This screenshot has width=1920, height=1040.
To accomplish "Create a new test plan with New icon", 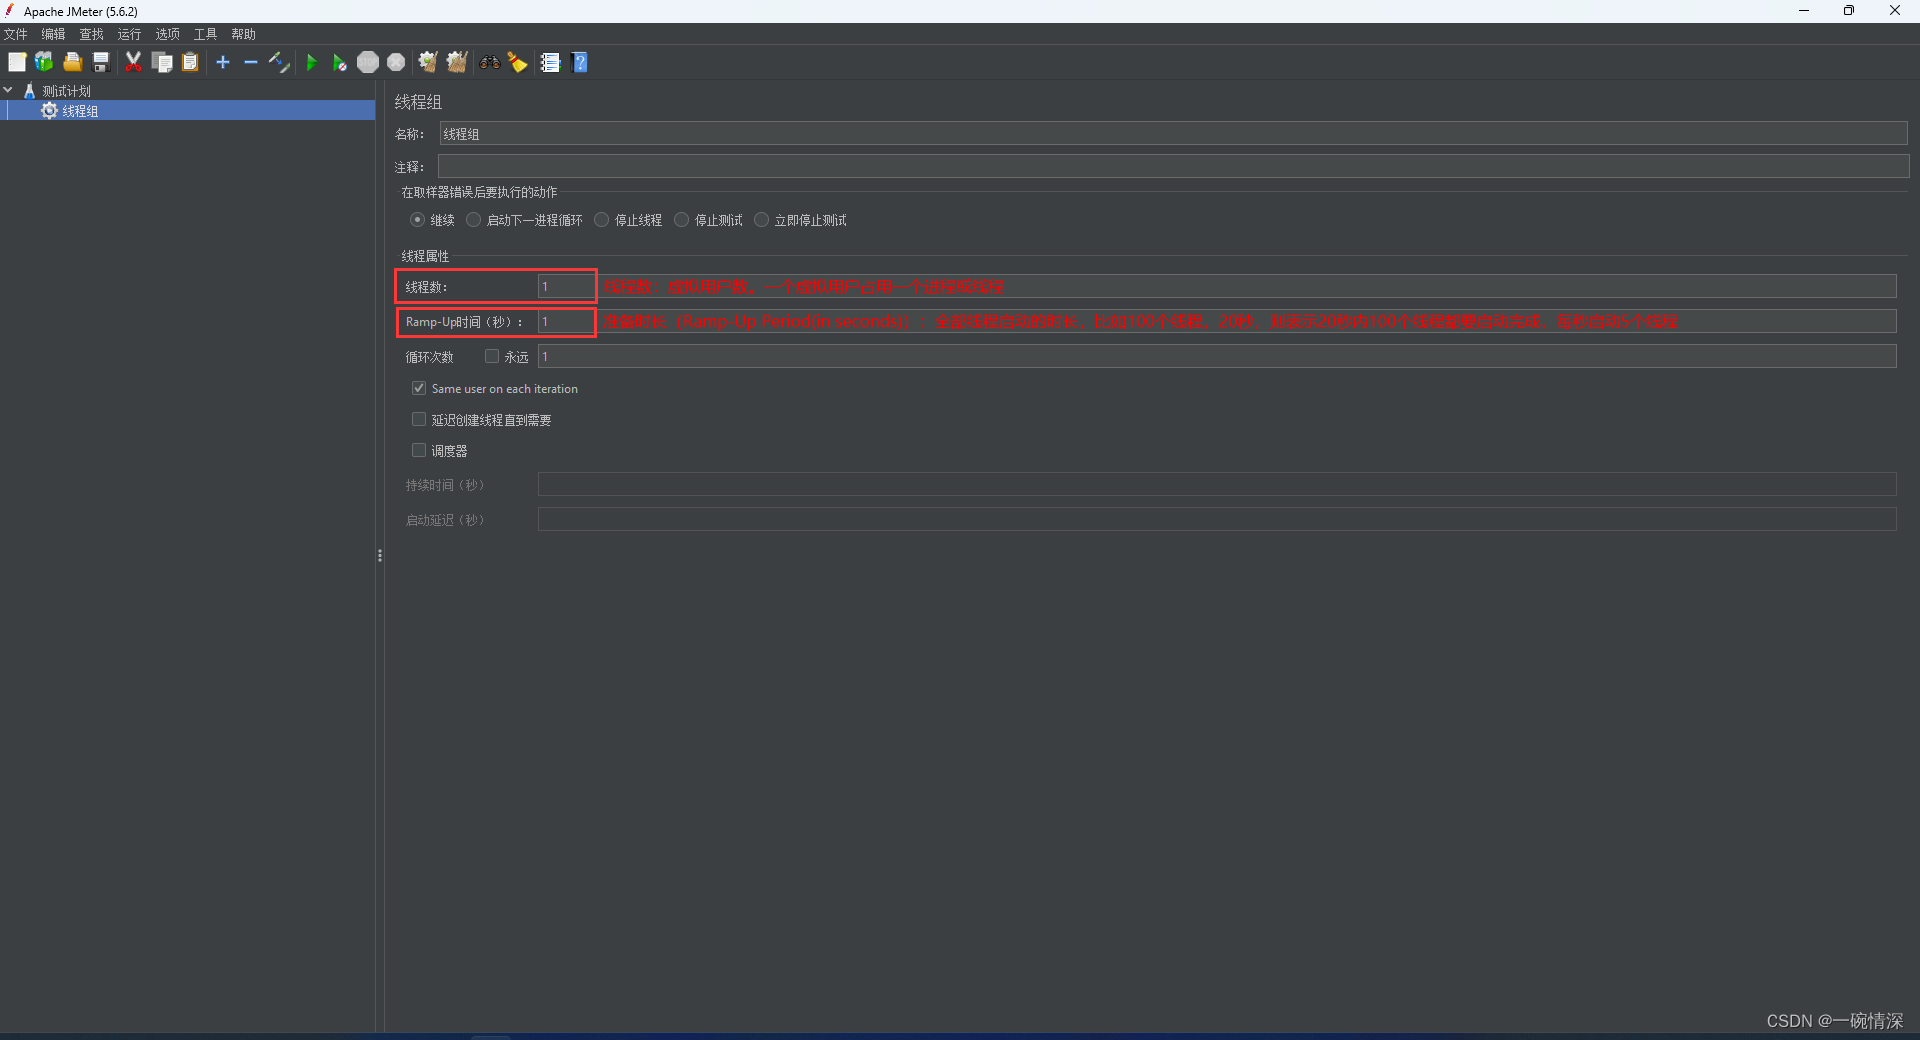I will [17, 62].
